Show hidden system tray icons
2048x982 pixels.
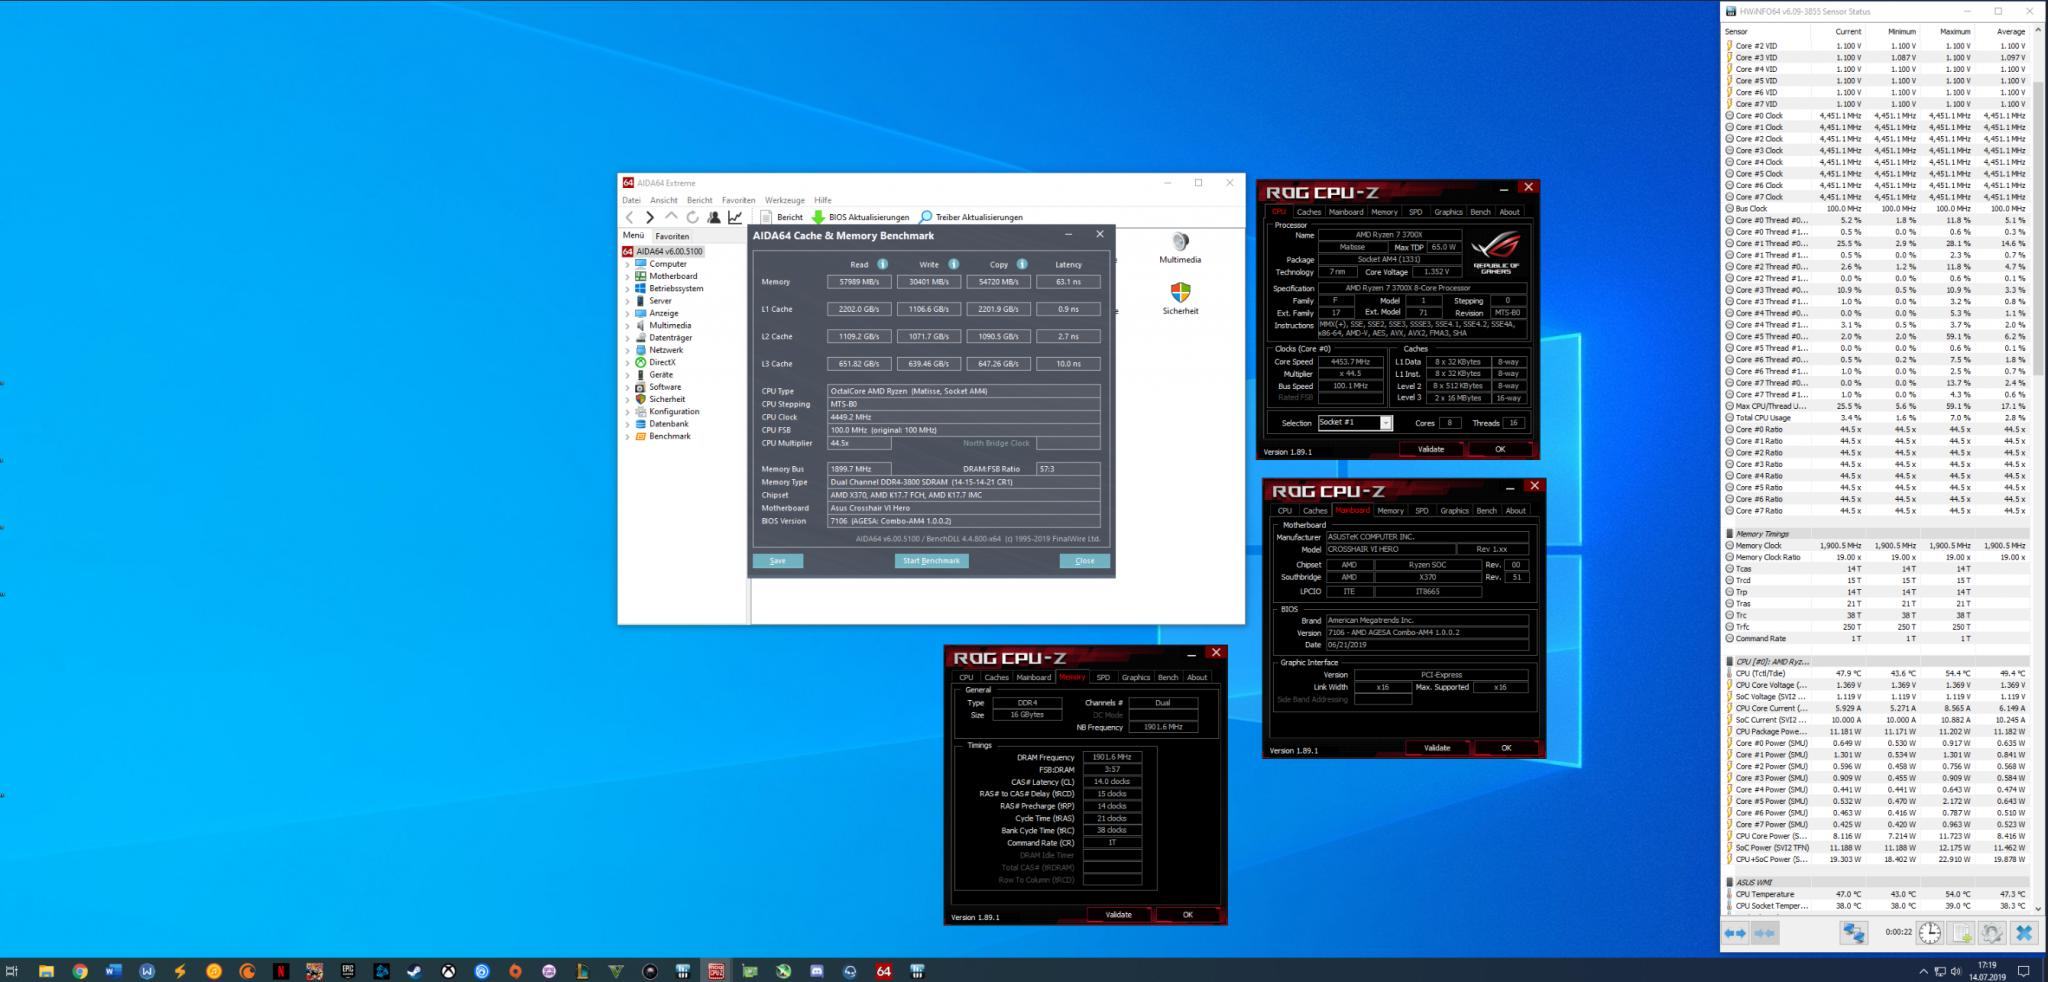(x=1923, y=970)
